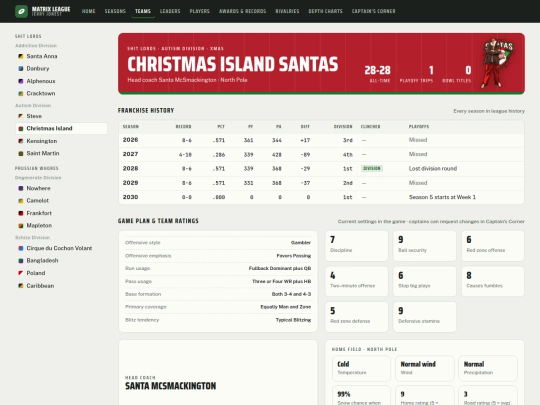The width and height of the screenshot is (540, 405).
Task: Select the Teams tab
Action: click(143, 11)
